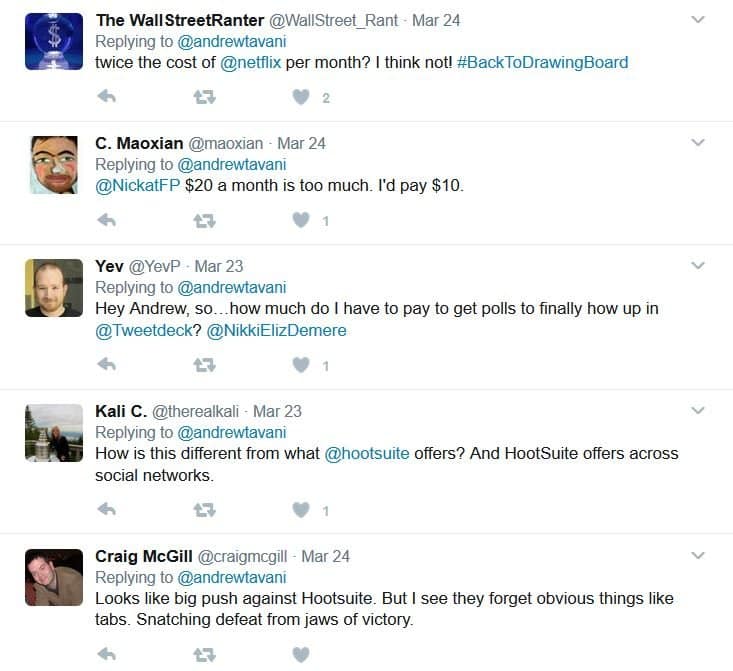
Task: Retweet Craig McGill's tweet
Action: 204,655
